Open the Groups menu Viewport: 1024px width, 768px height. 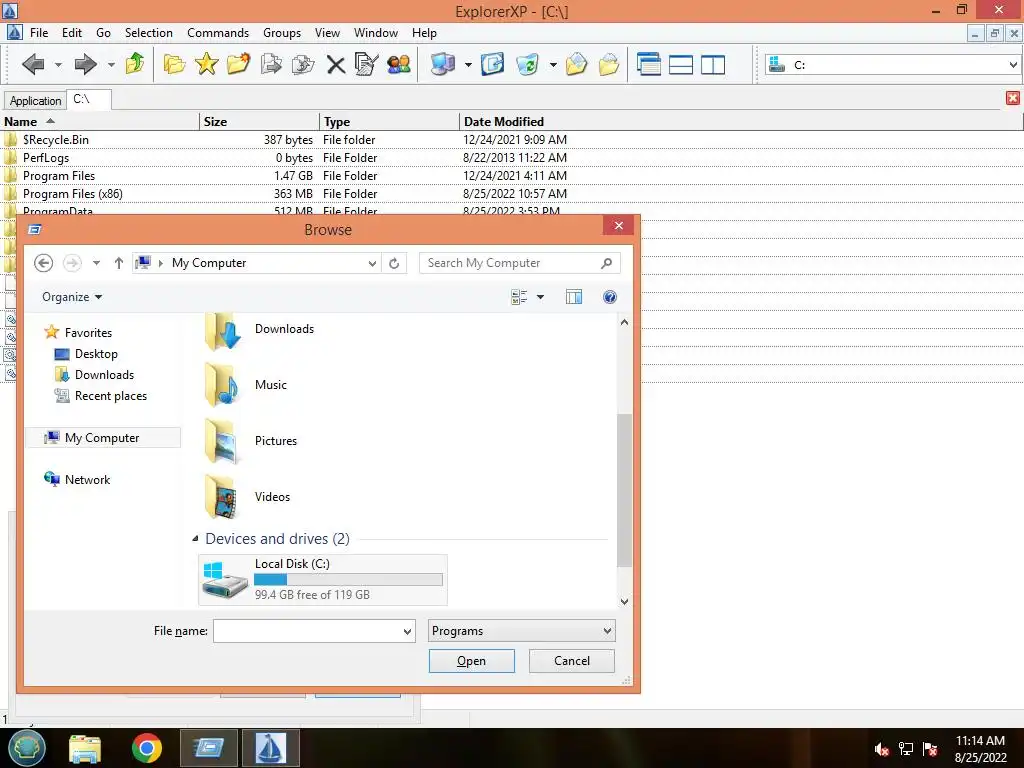[x=282, y=33]
